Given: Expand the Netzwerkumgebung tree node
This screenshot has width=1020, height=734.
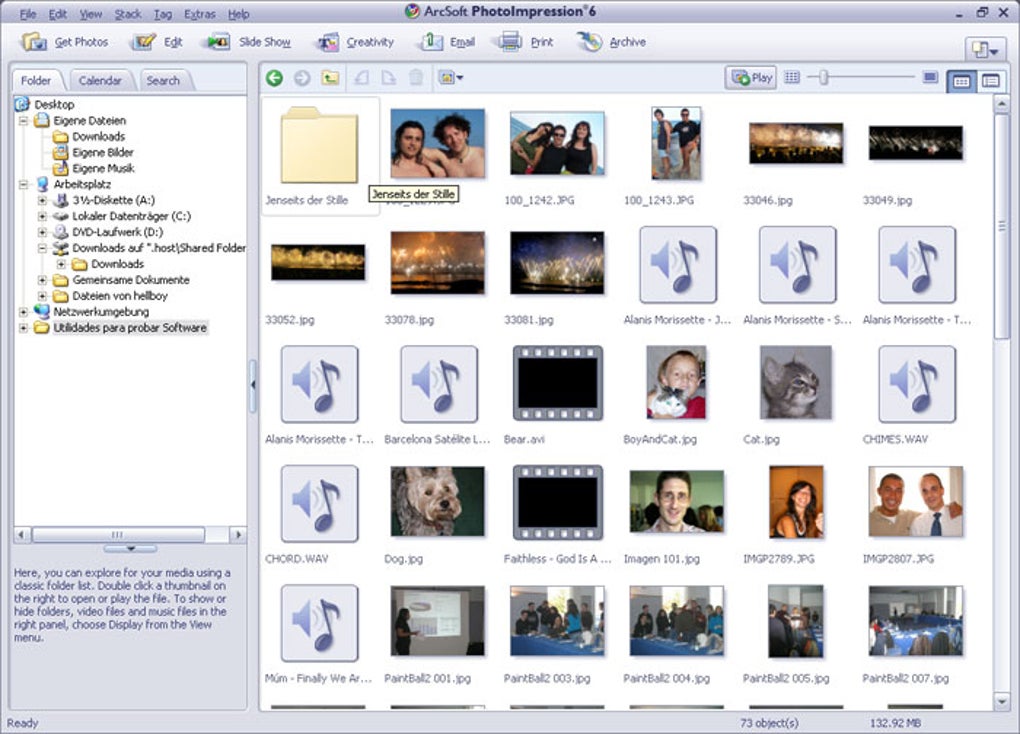Looking at the screenshot, I should point(24,312).
